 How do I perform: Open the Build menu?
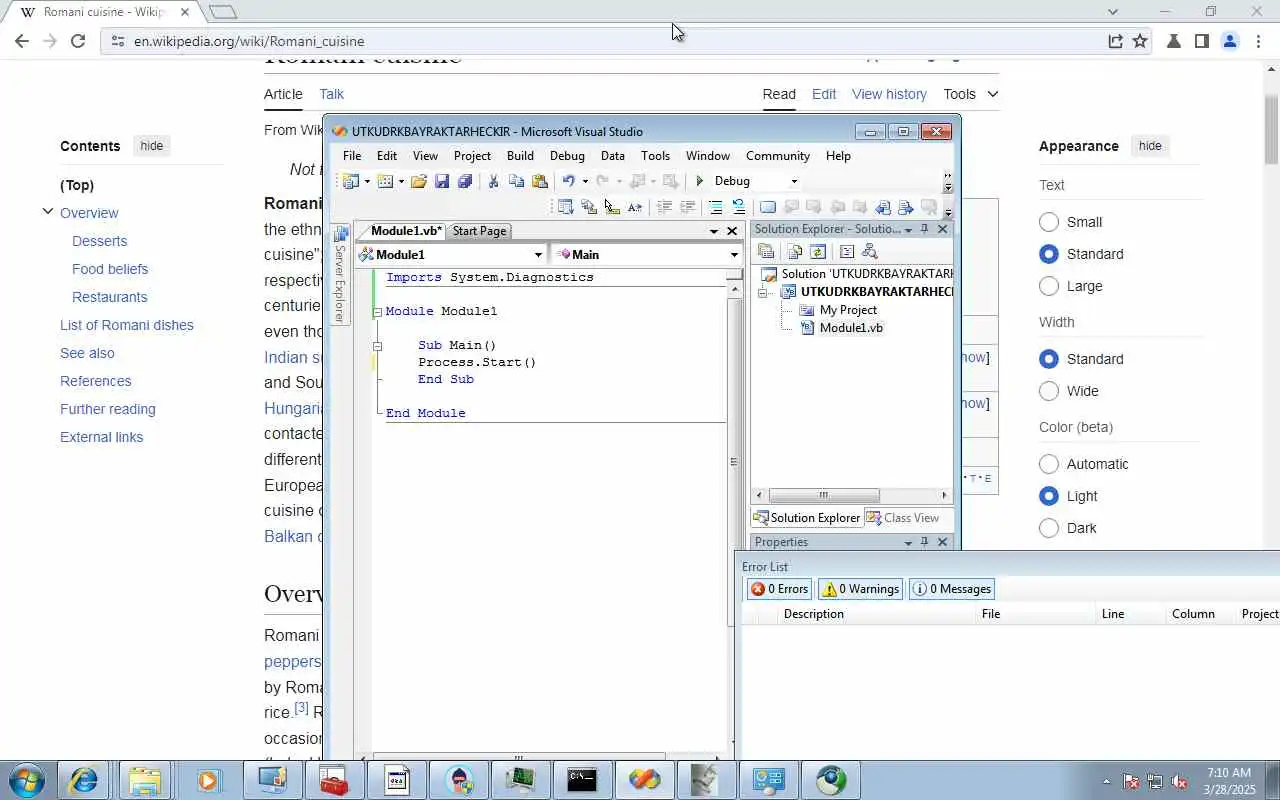pyautogui.click(x=520, y=156)
